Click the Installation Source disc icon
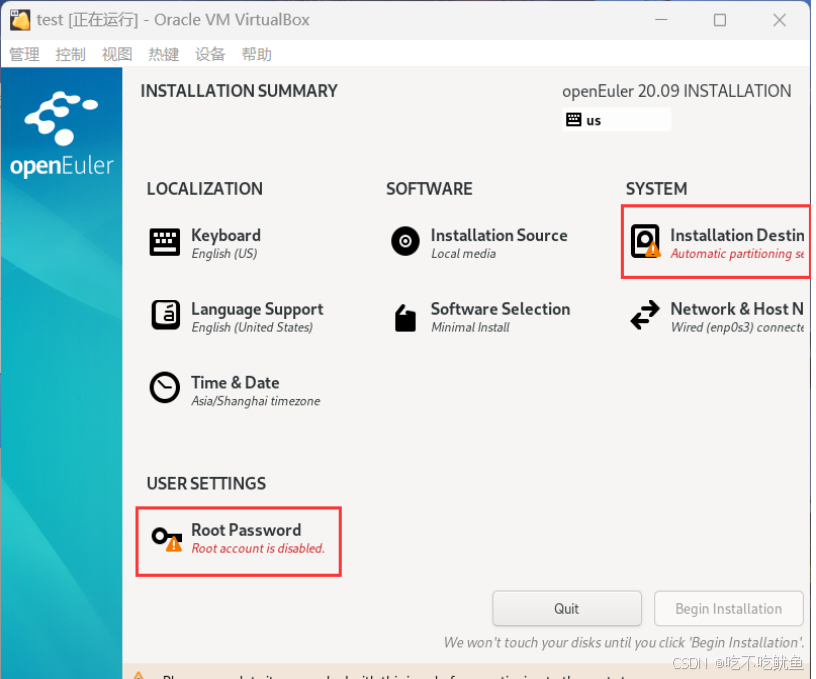This screenshot has height=679, width=816. (x=405, y=241)
